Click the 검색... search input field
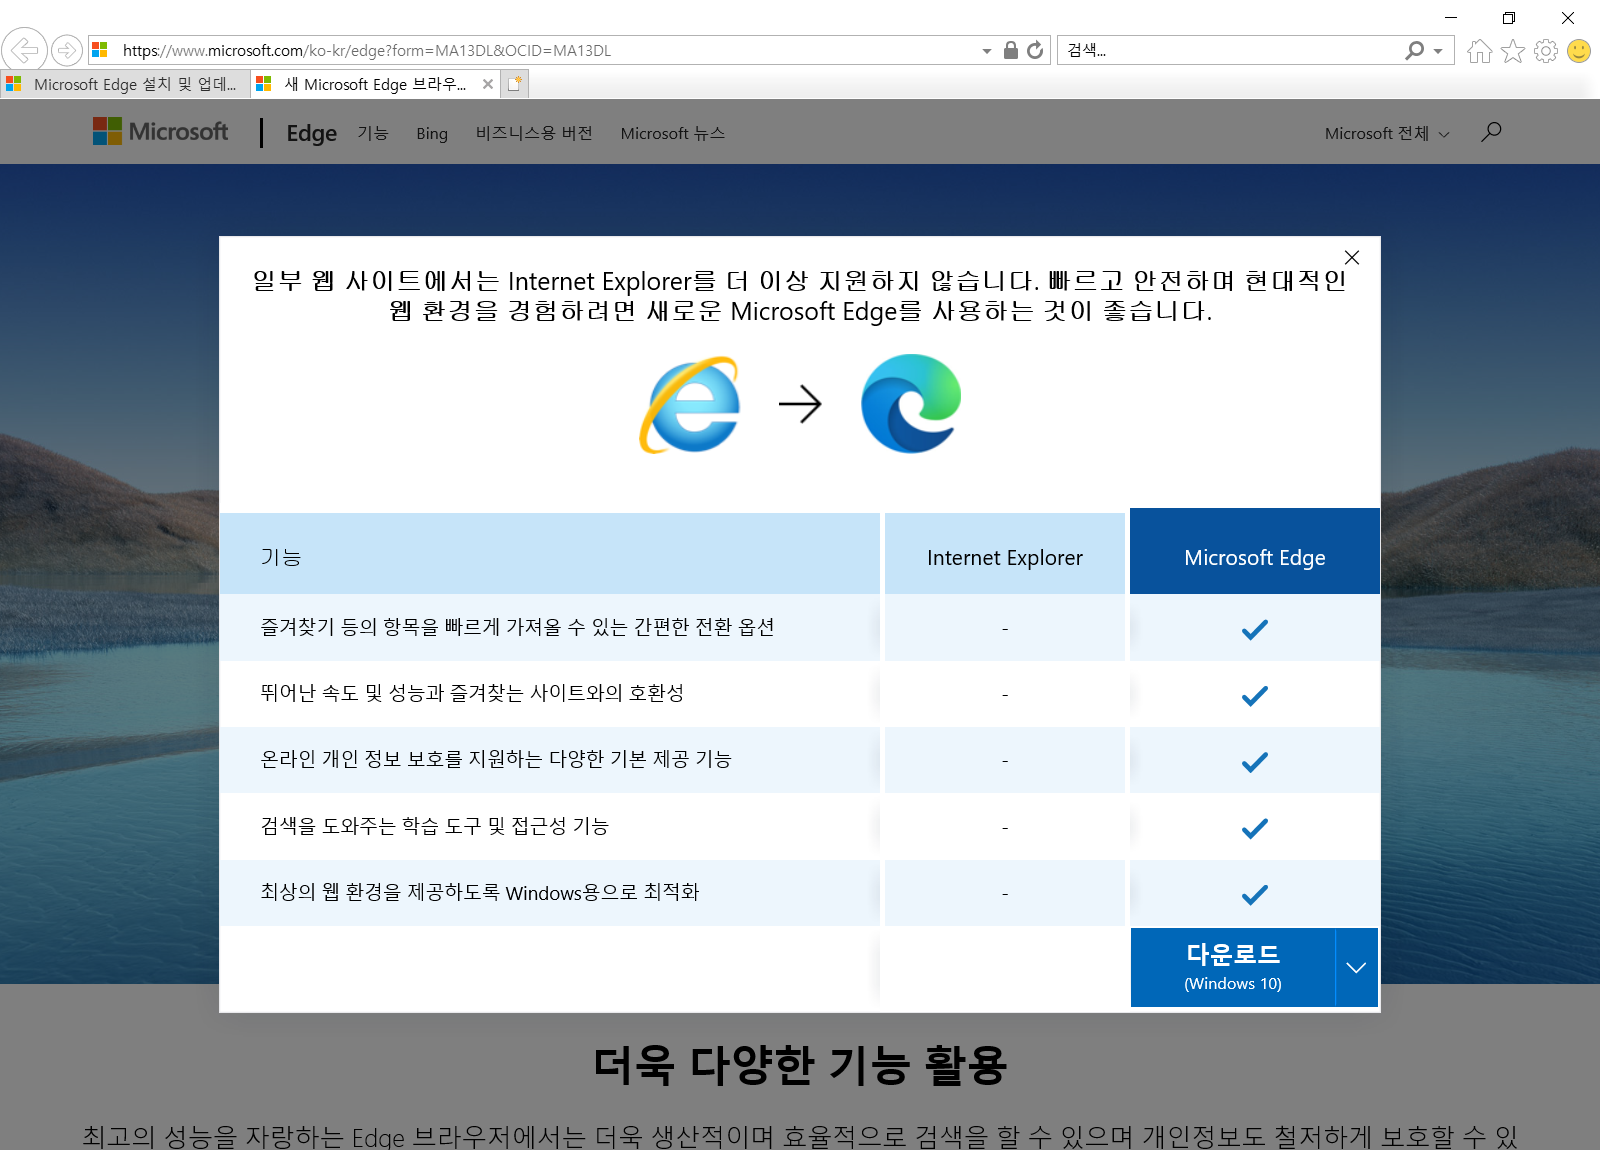 pos(1230,50)
